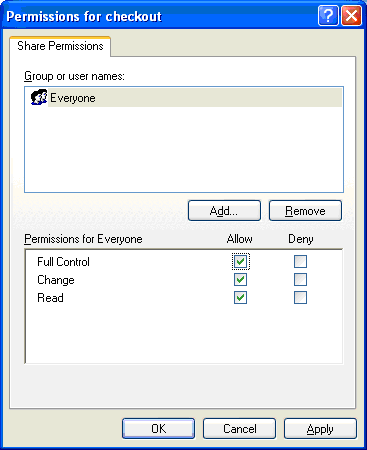Click the Read permission label
This screenshot has height=450, width=367.
(50, 298)
